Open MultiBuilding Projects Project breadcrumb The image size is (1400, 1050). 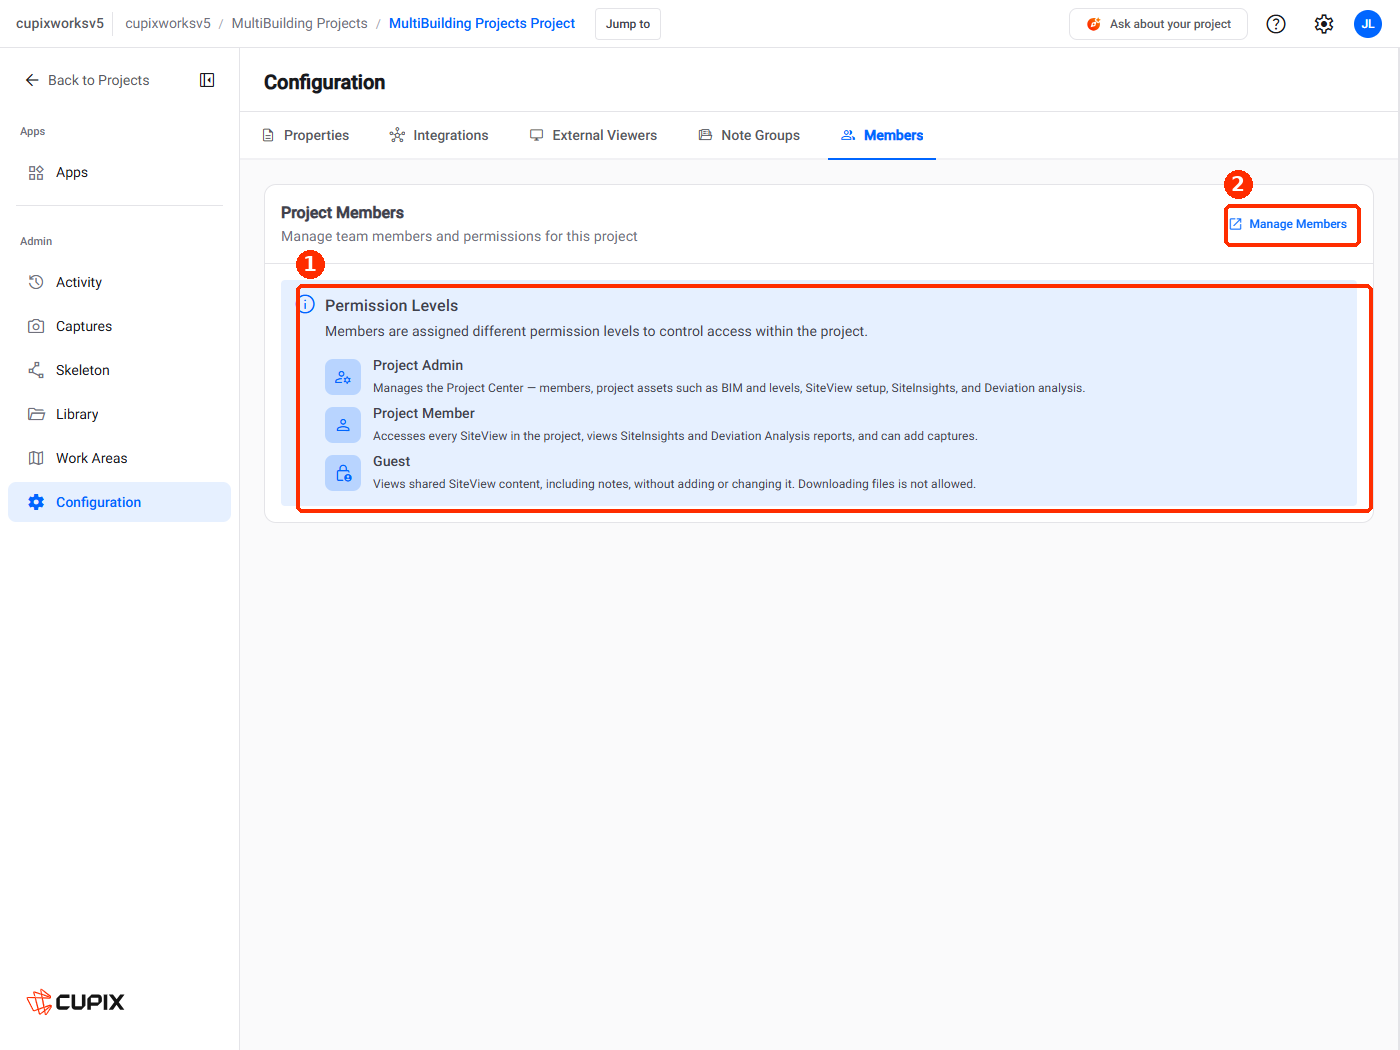click(x=482, y=23)
